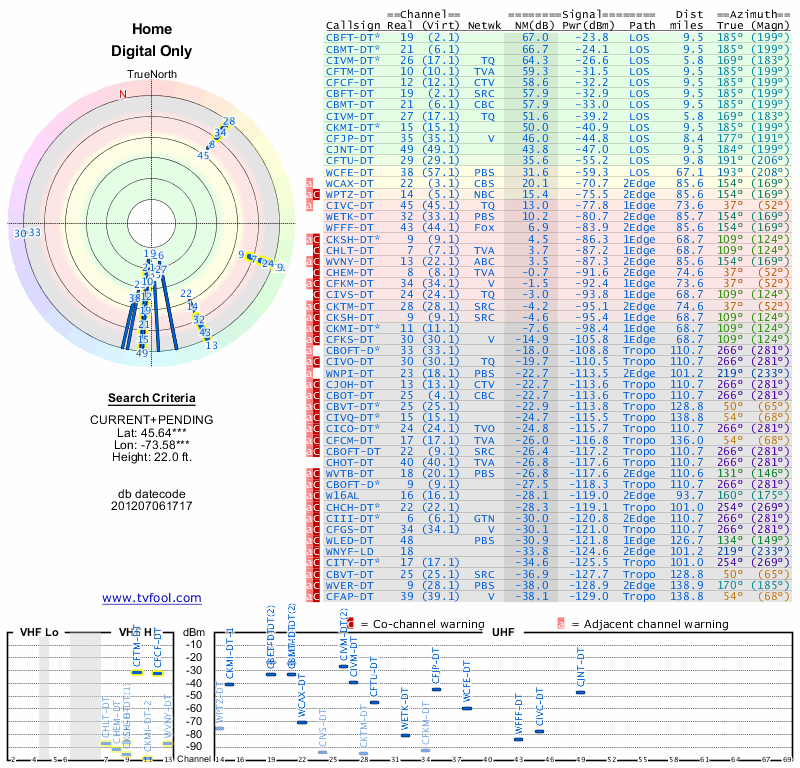Click the CFCF-DT callsign in the table
This screenshot has height=768, width=800.
(x=349, y=83)
